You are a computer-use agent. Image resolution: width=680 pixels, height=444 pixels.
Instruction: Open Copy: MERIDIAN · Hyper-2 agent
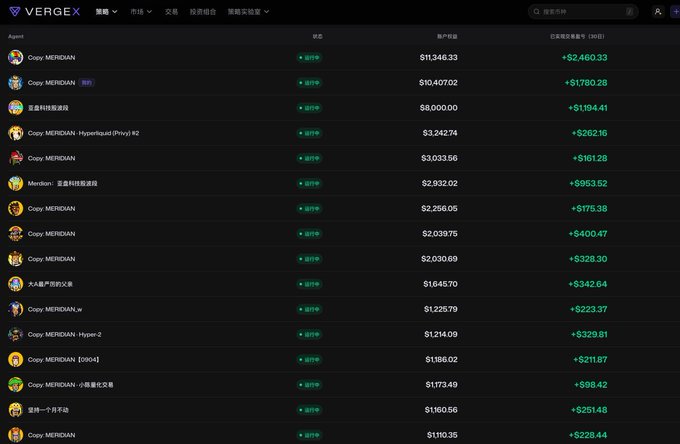pos(65,334)
